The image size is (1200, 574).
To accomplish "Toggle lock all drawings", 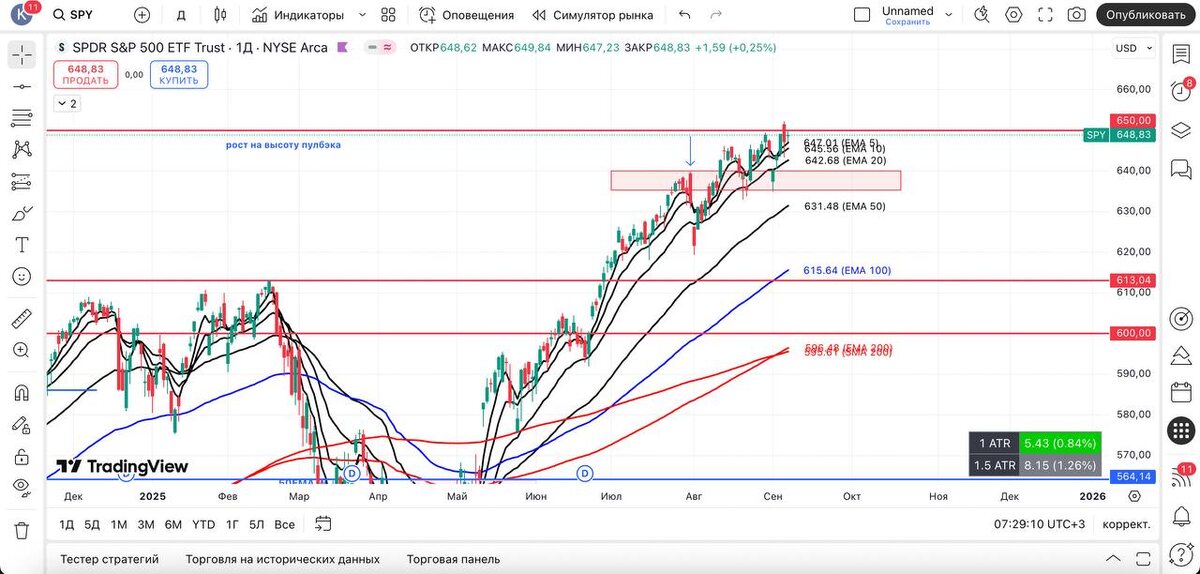I will point(22,456).
